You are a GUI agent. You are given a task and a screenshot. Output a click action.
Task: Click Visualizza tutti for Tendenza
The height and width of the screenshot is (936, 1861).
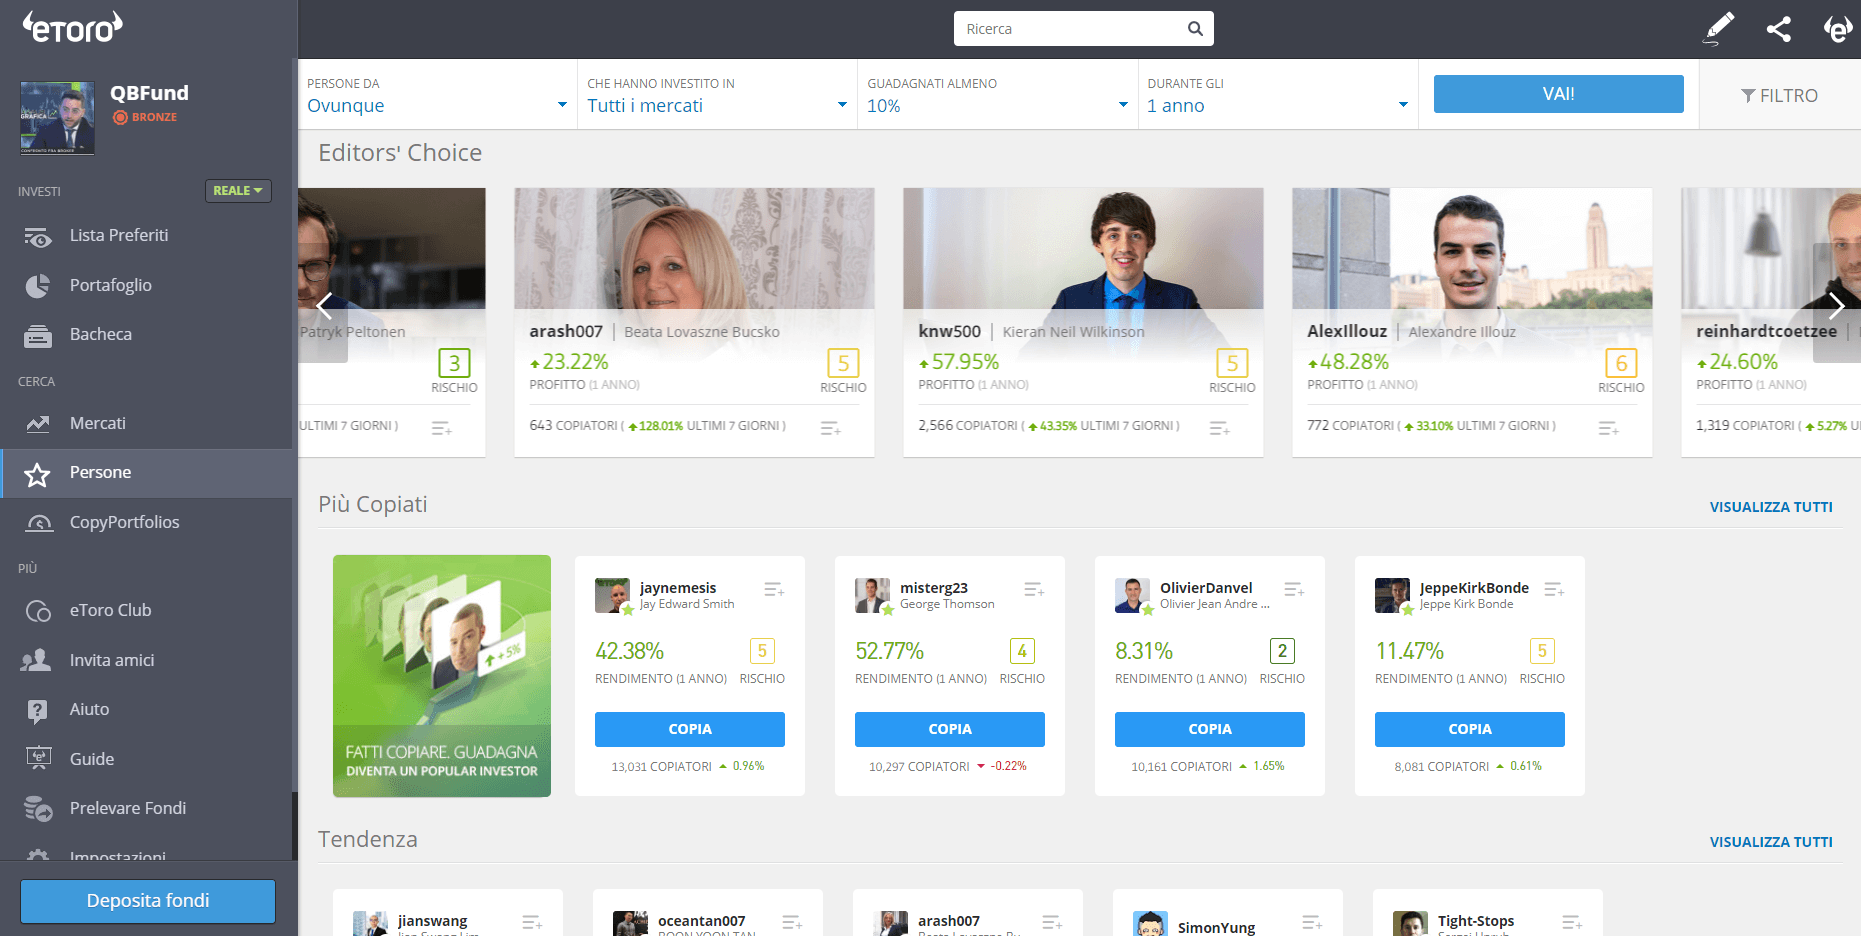coord(1771,842)
